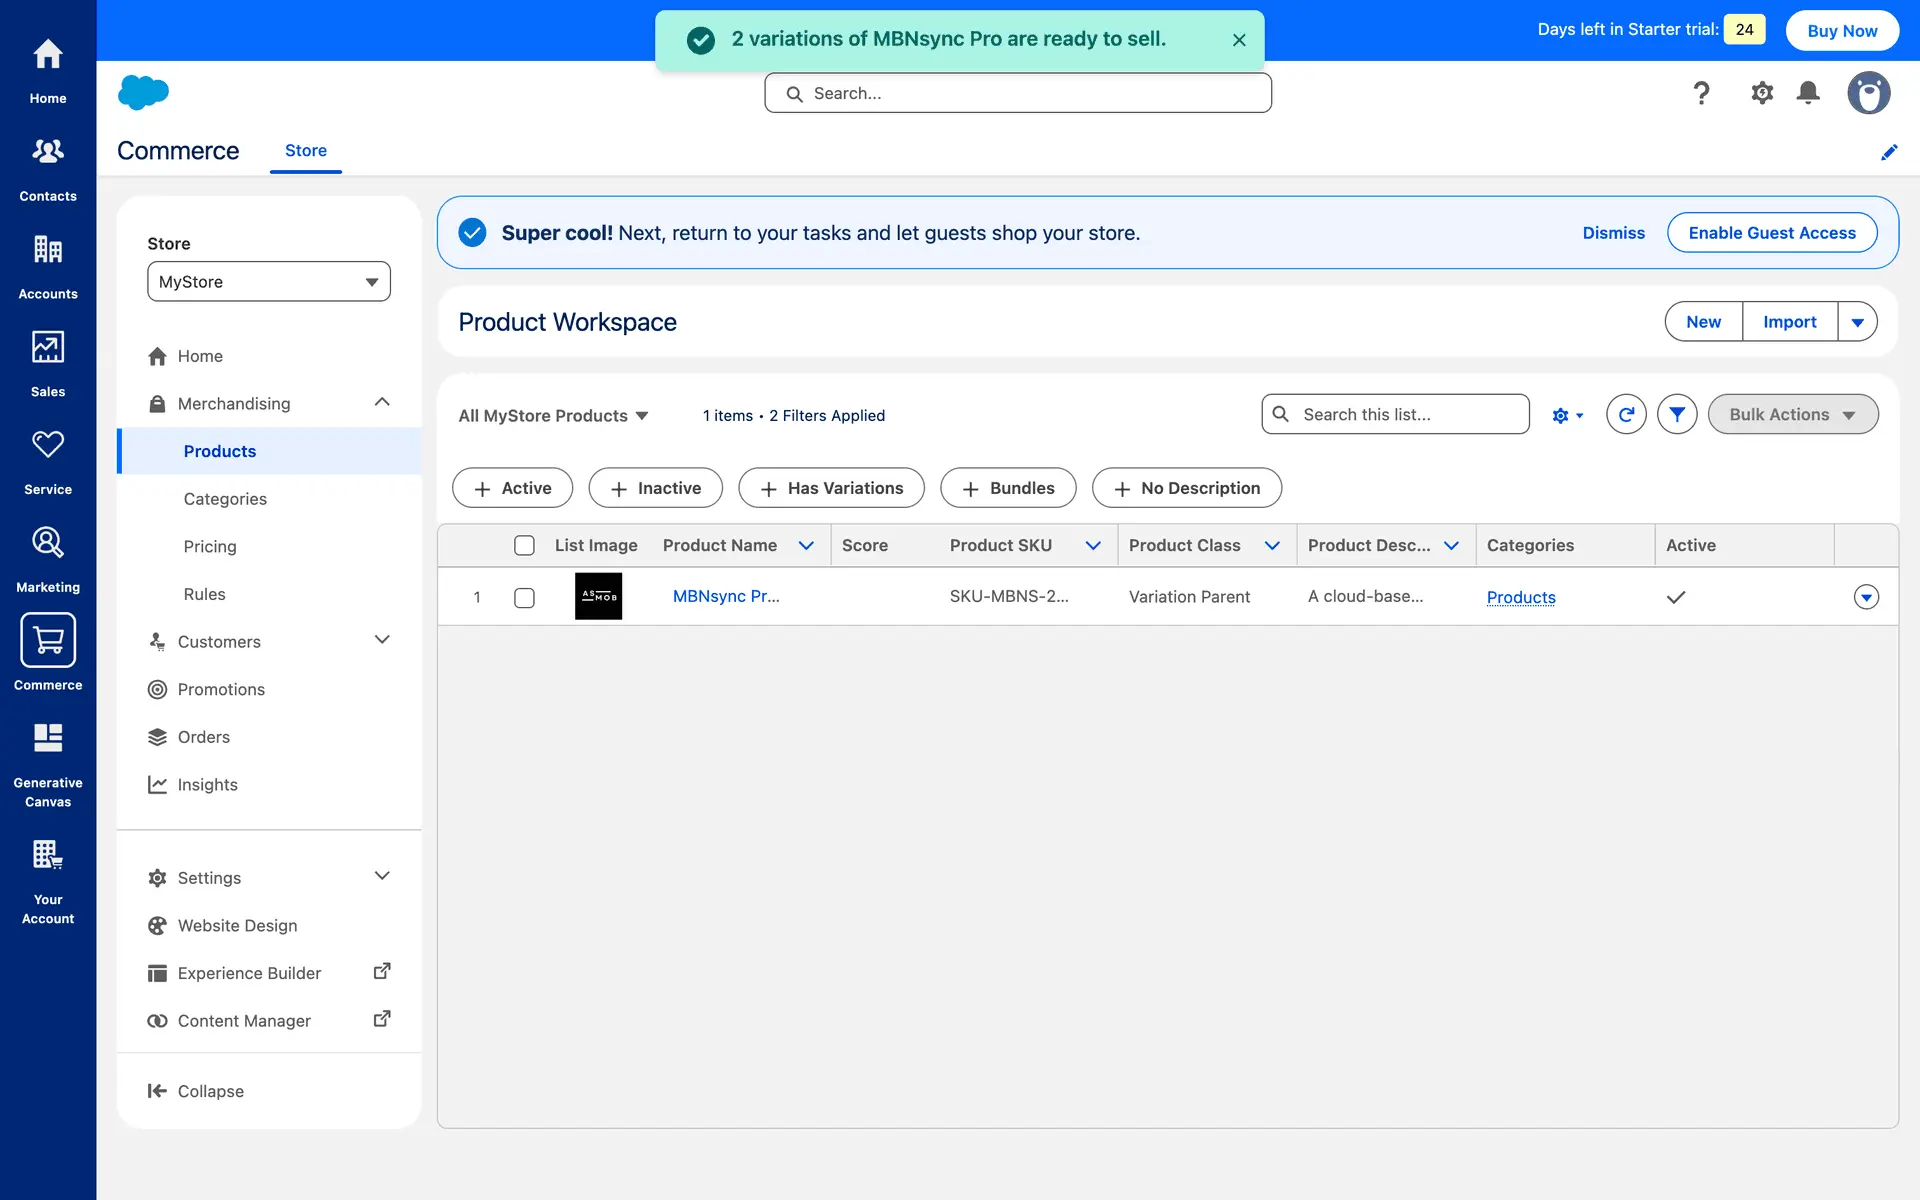
Task: Toggle the Has Variations filter chip
Action: pyautogui.click(x=831, y=488)
